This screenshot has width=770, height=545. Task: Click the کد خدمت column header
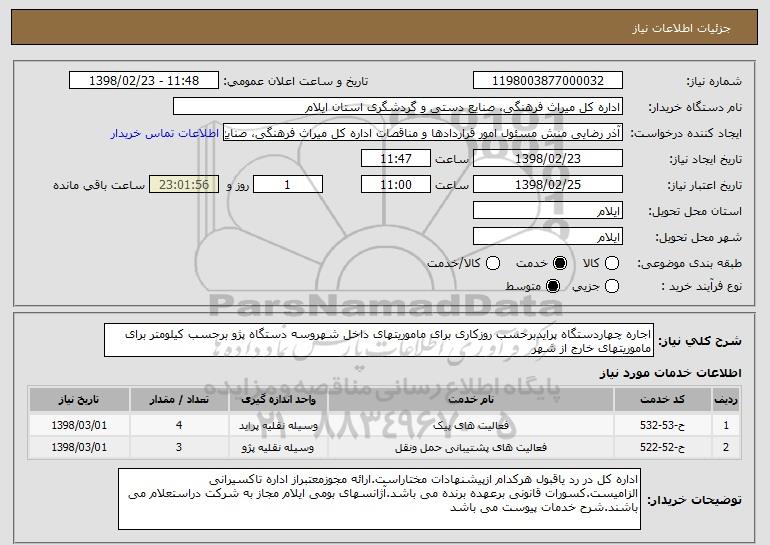[662, 400]
